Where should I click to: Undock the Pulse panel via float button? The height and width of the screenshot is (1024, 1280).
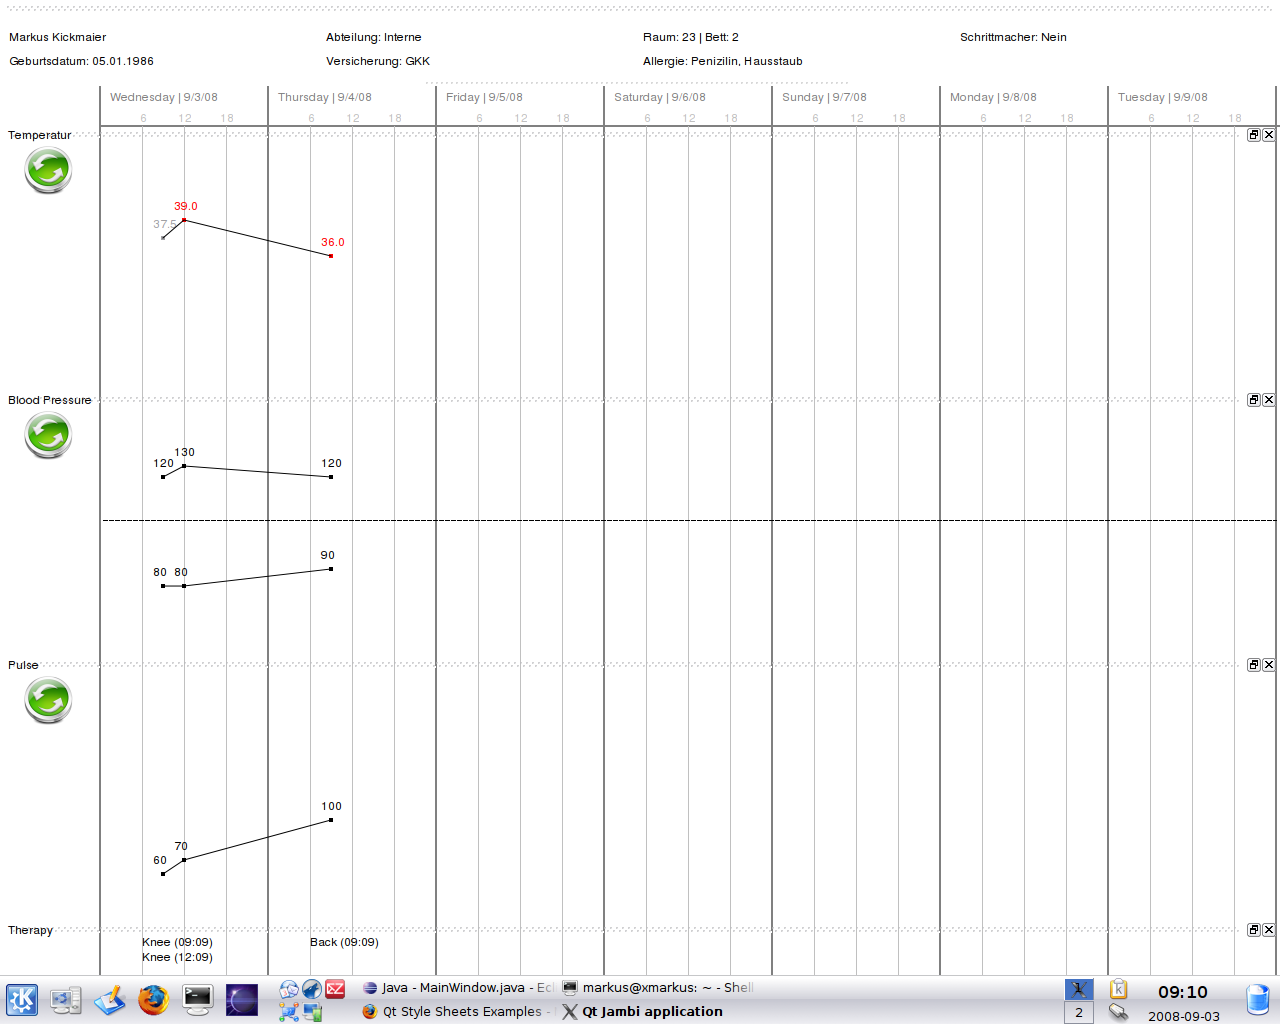pos(1253,665)
